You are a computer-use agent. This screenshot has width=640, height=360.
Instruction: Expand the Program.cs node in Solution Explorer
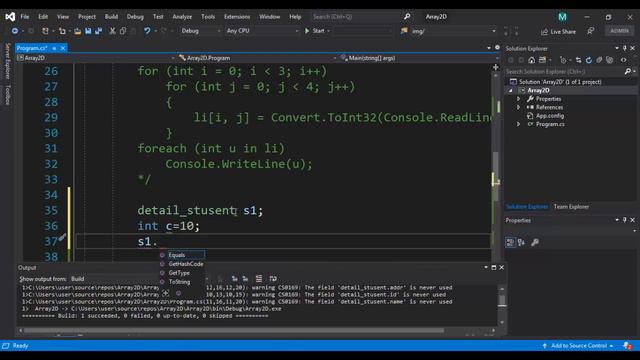(518, 124)
